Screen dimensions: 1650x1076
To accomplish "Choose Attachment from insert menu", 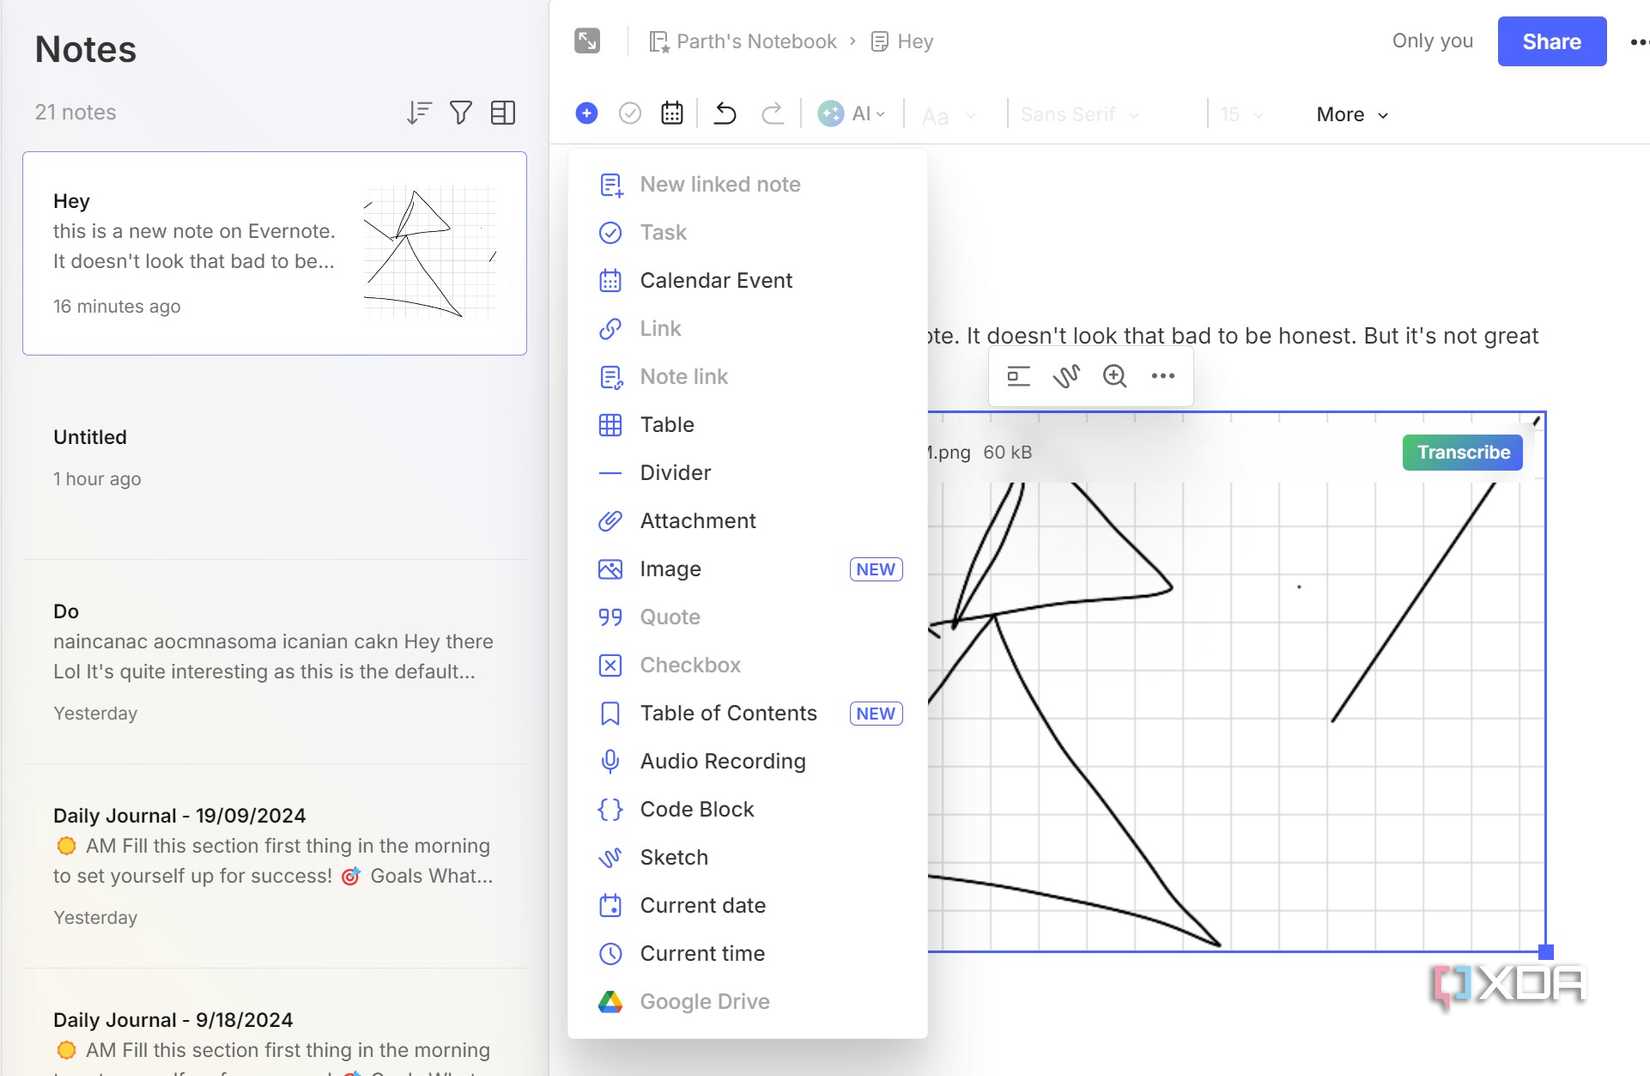I will [x=747, y=521].
